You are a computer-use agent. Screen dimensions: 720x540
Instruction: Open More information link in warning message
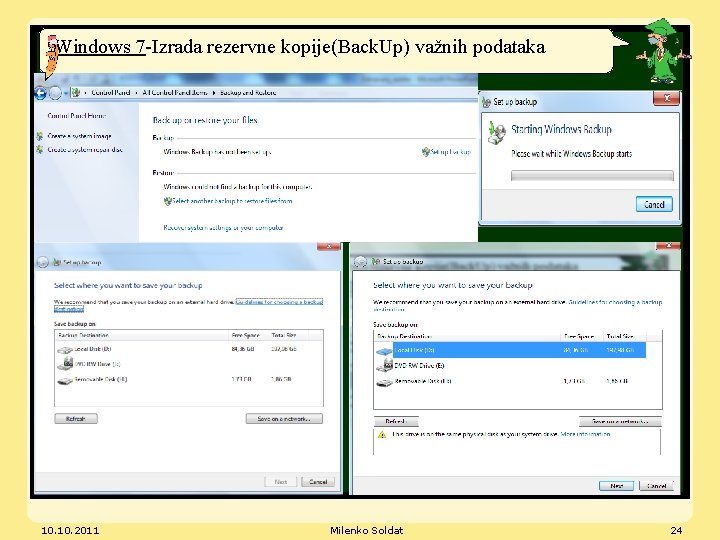(x=585, y=434)
